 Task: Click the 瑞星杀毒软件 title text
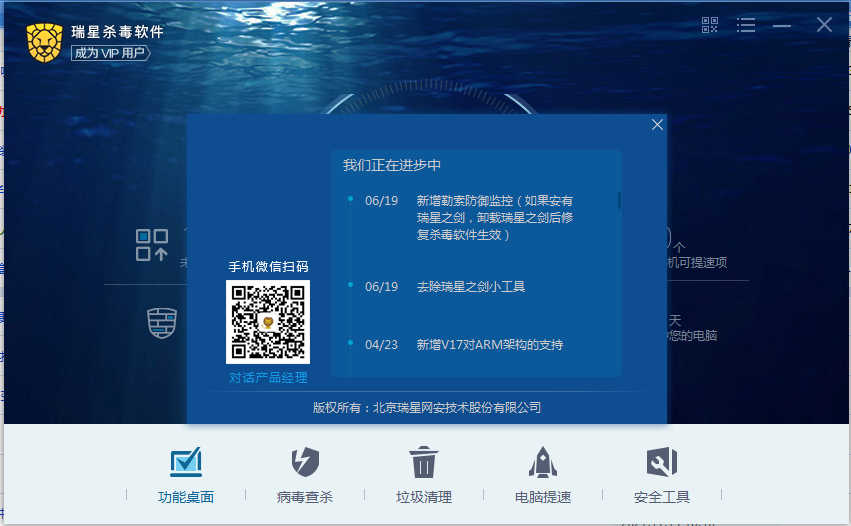pos(117,32)
